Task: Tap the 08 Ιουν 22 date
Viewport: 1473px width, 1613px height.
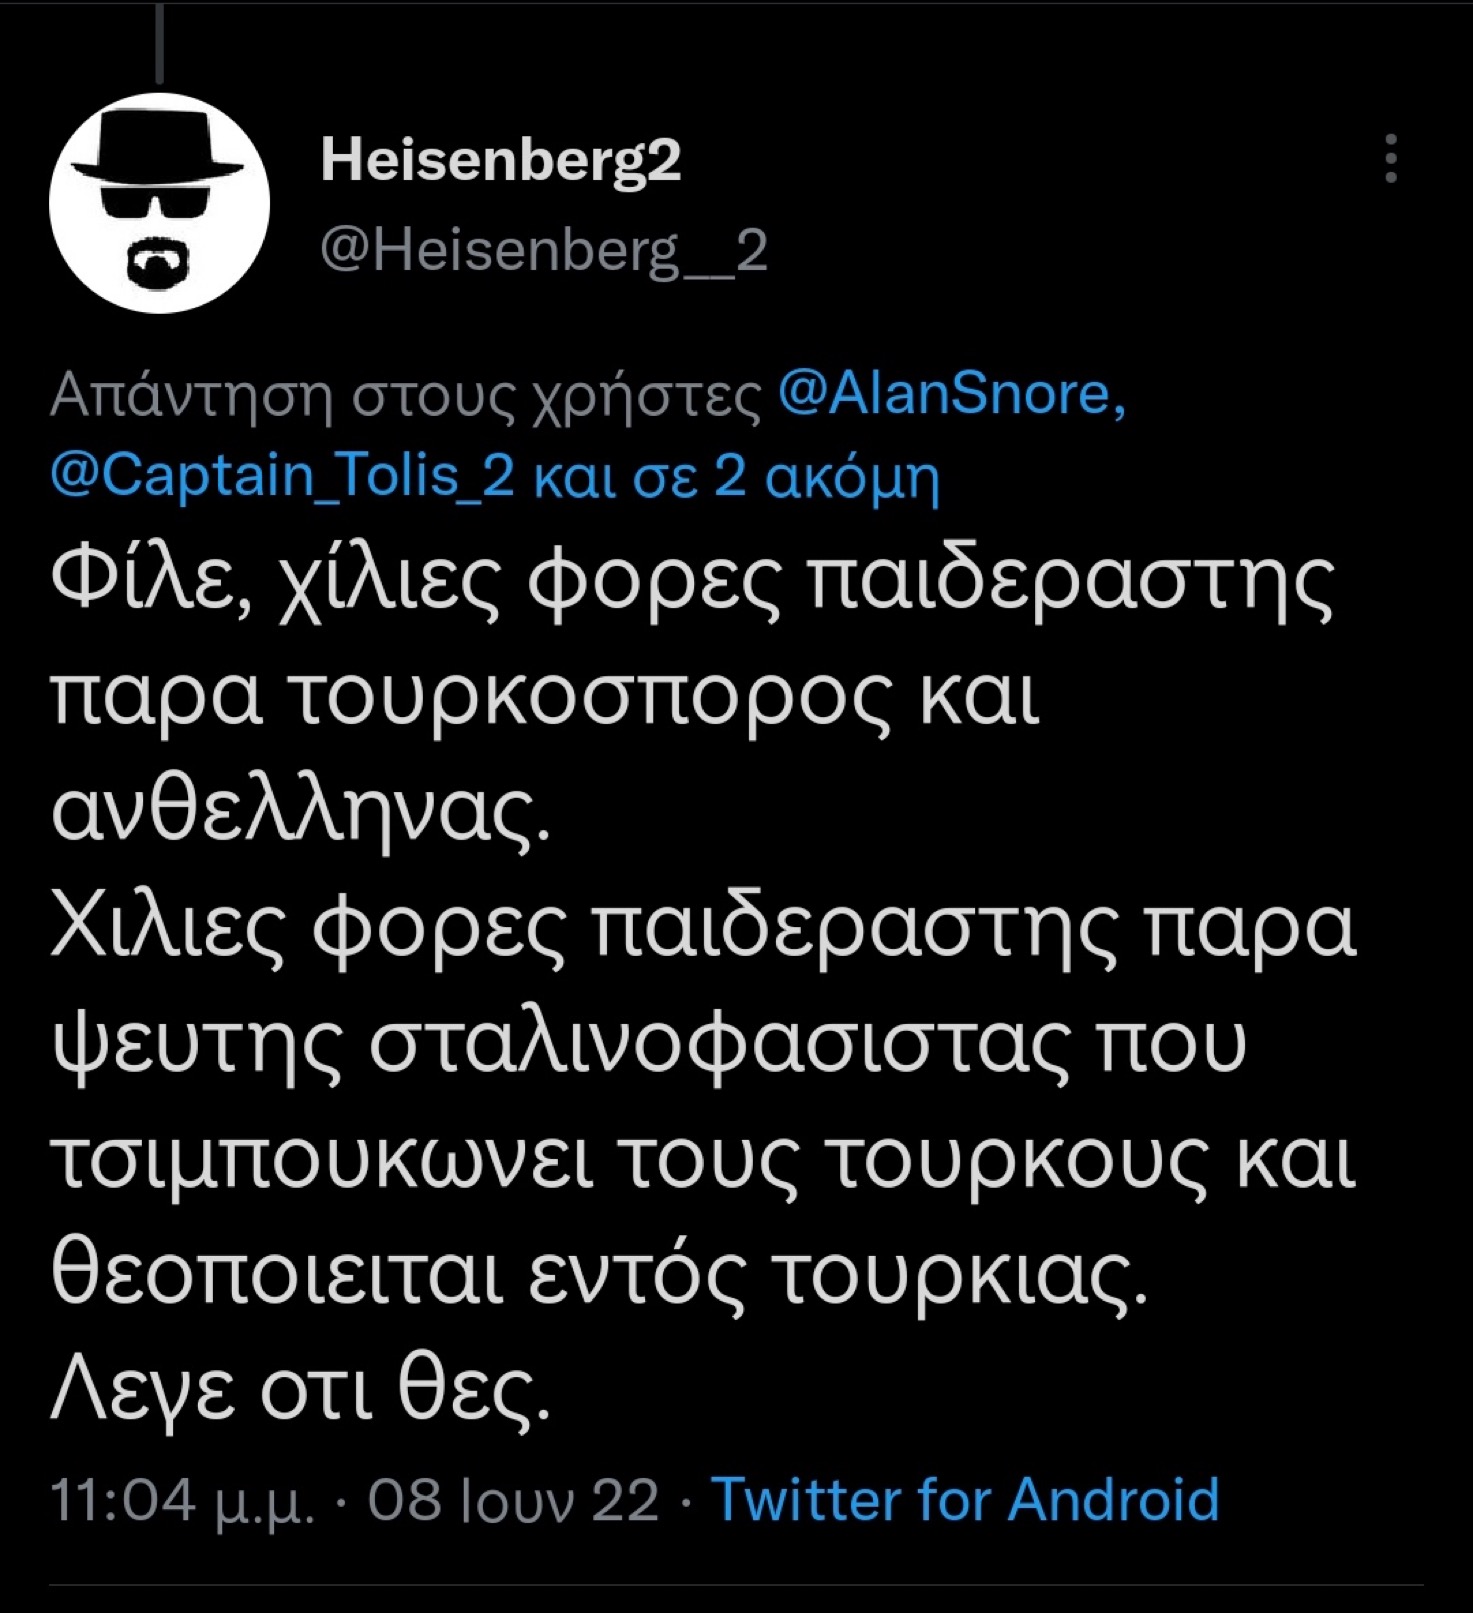Action: click(513, 1499)
